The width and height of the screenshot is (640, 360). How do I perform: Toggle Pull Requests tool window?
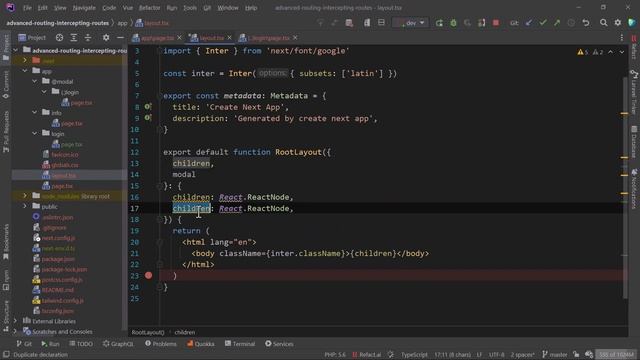pos(6,131)
